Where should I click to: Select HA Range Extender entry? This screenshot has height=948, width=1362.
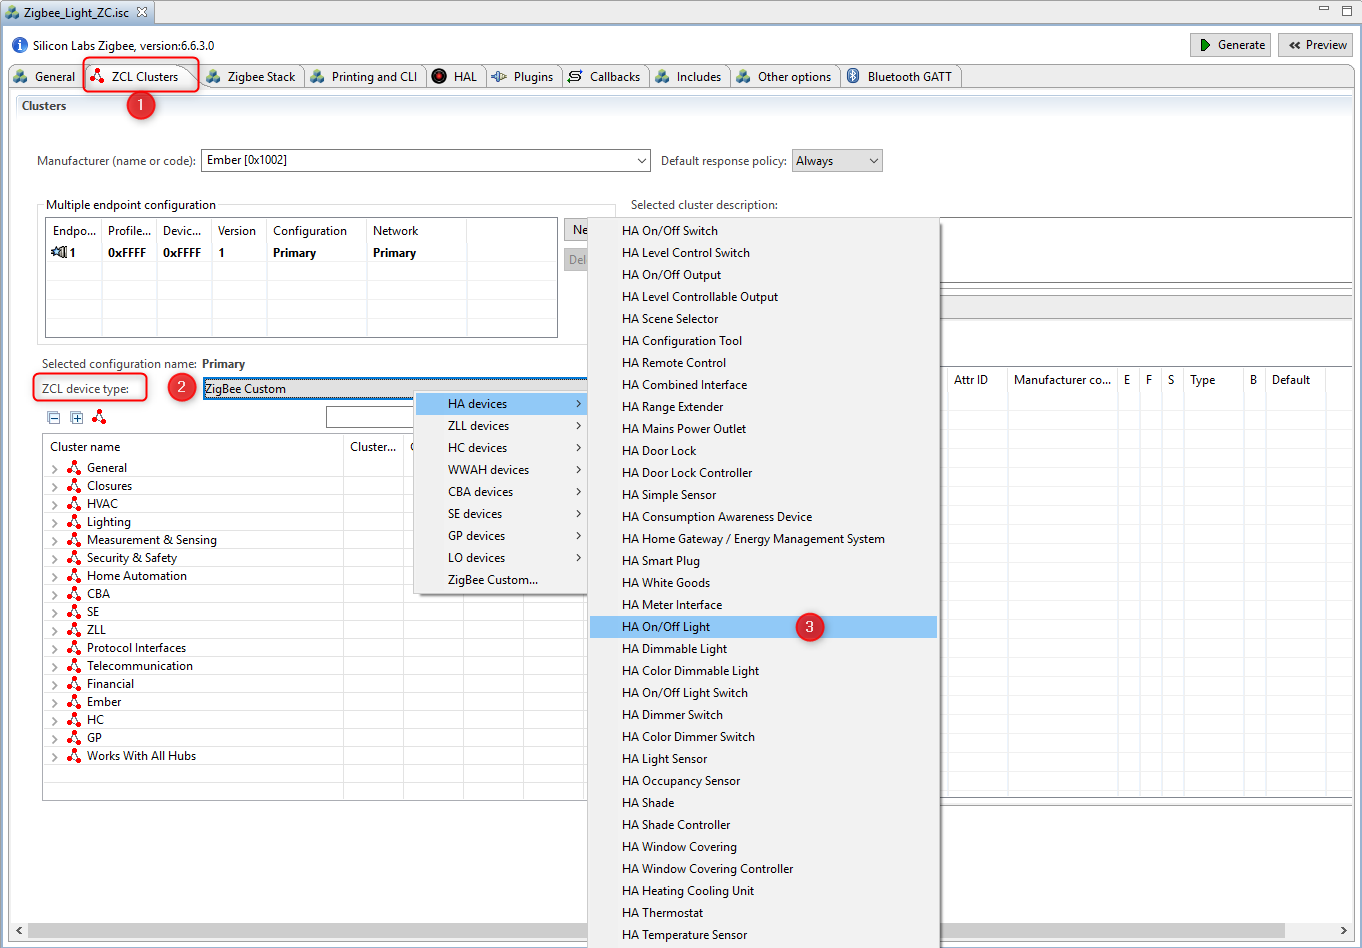(764, 407)
